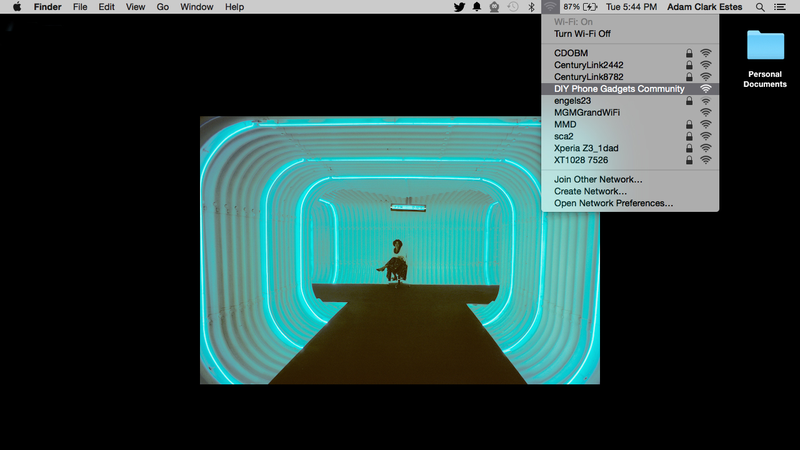Click the icon left of the Time Machine icon
800x450 pixels.
494,7
